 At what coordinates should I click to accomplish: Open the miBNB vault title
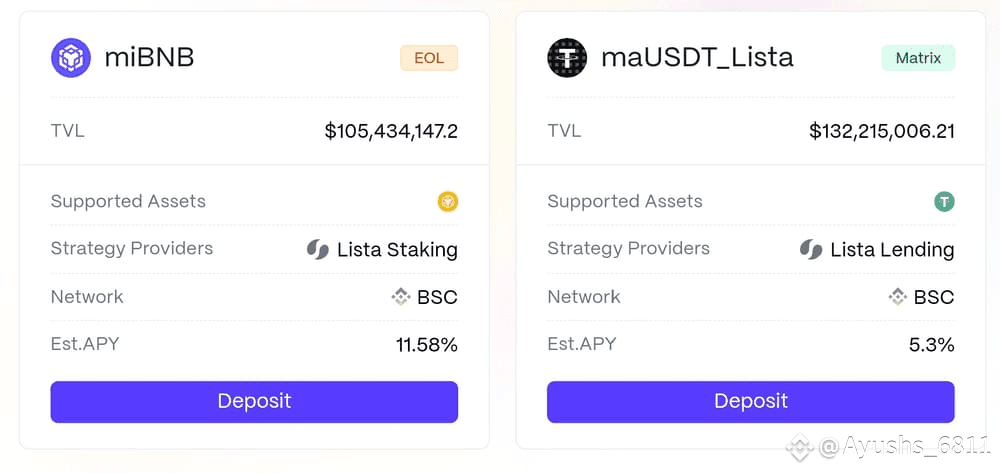click(x=149, y=58)
